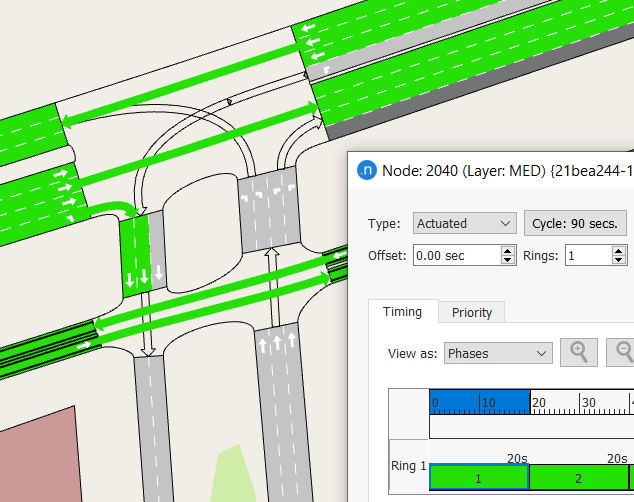Click into the Offset 0.00 sec field
Screen dimensions: 634x502
tap(453, 256)
